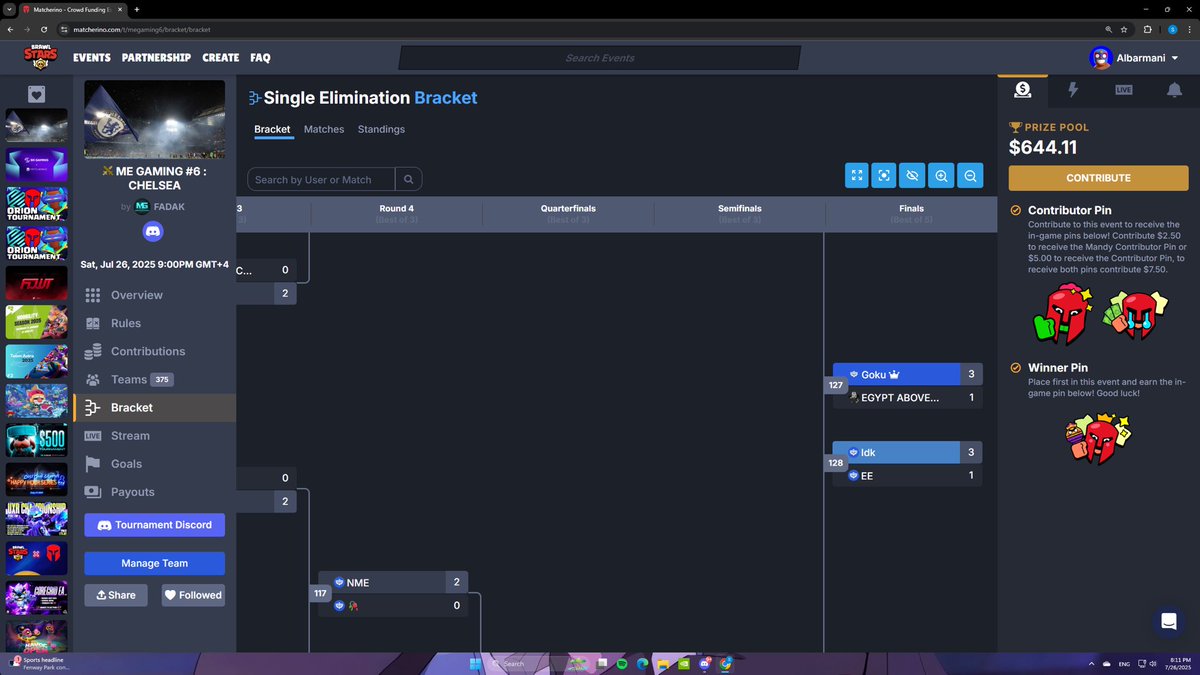
Task: Open the CREATE menu
Action: (x=220, y=58)
